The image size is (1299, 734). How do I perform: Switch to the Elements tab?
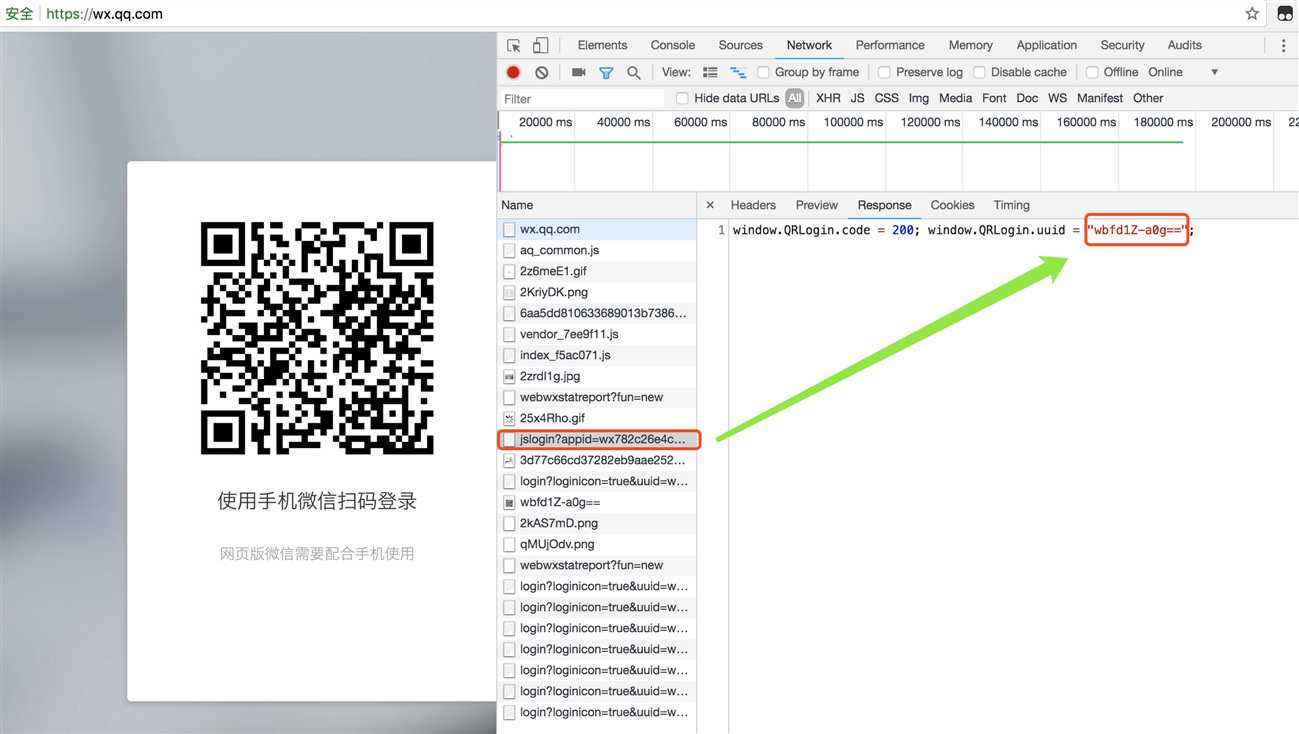pyautogui.click(x=602, y=45)
